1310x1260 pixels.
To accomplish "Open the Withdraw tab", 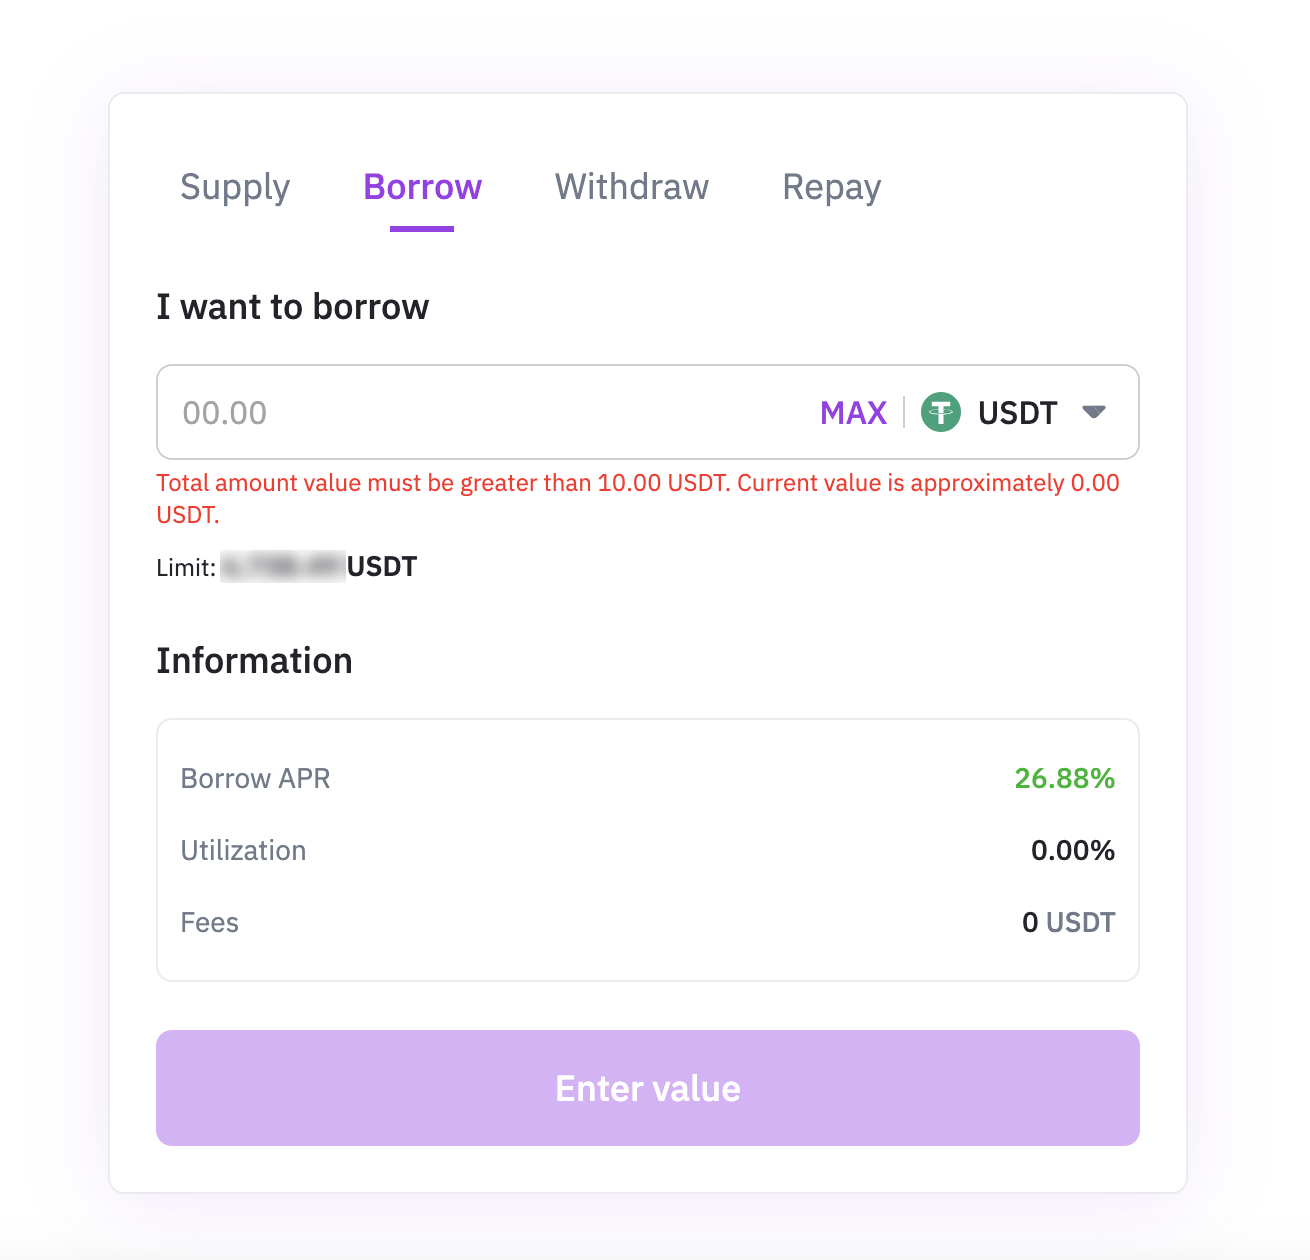I will (x=632, y=187).
